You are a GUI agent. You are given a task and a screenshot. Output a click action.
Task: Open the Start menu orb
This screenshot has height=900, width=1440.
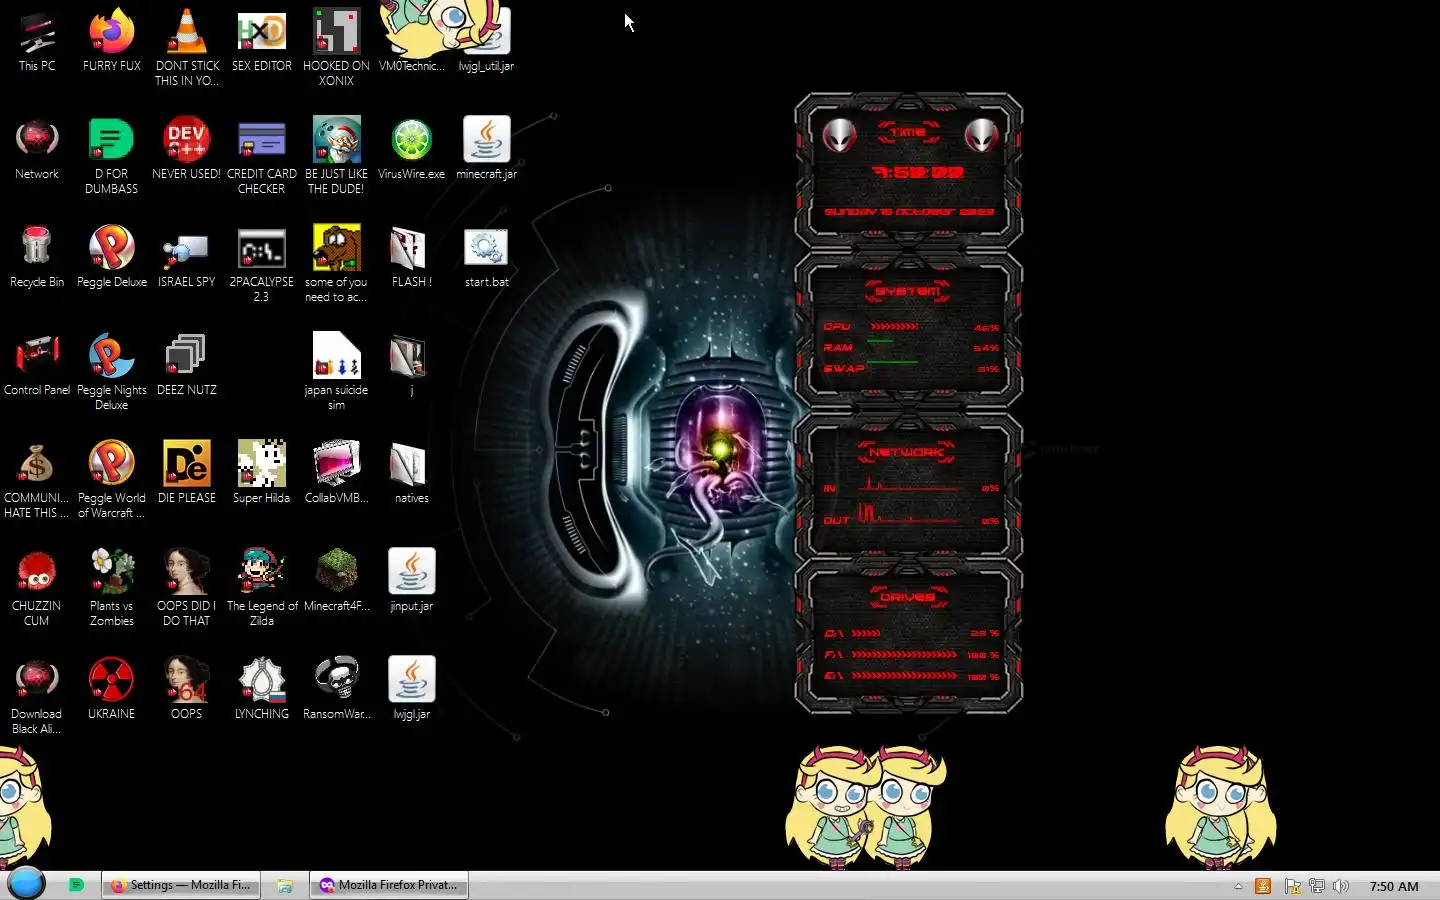[27, 883]
